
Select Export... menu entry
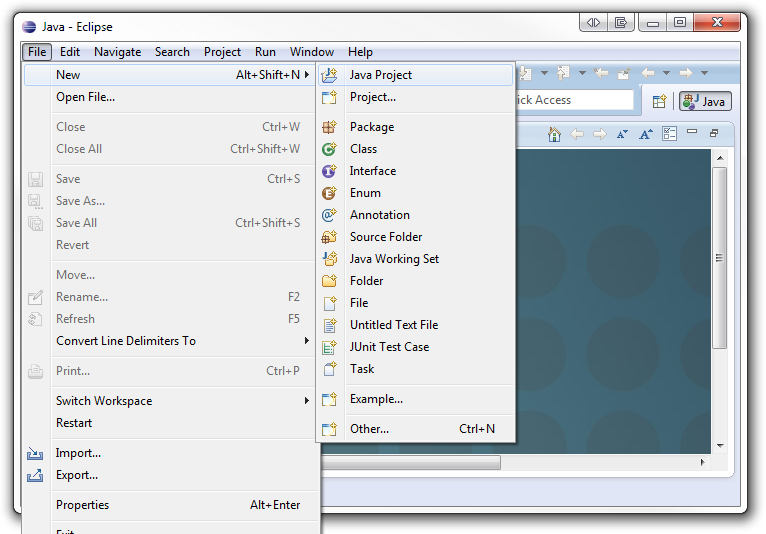[x=169, y=475]
